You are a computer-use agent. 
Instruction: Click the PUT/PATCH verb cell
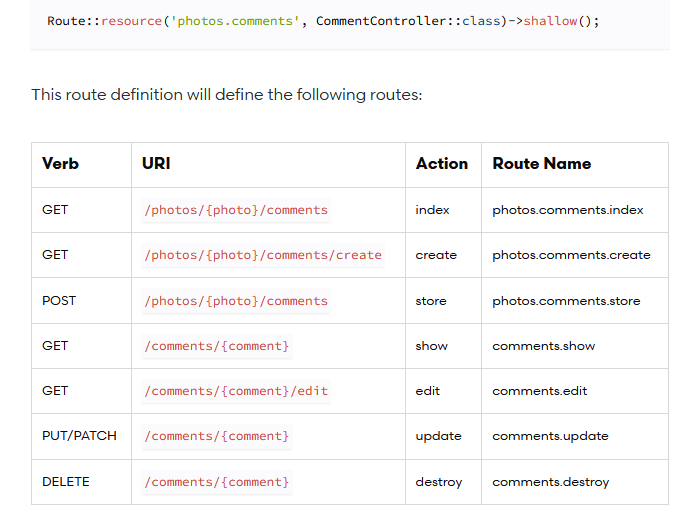79,436
